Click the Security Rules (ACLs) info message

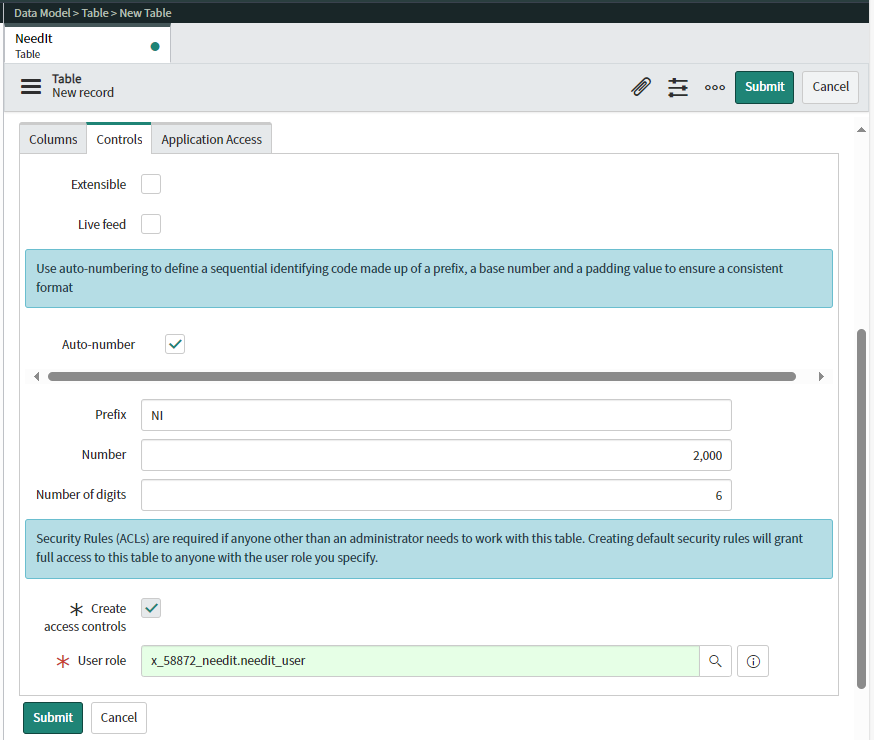pos(429,548)
